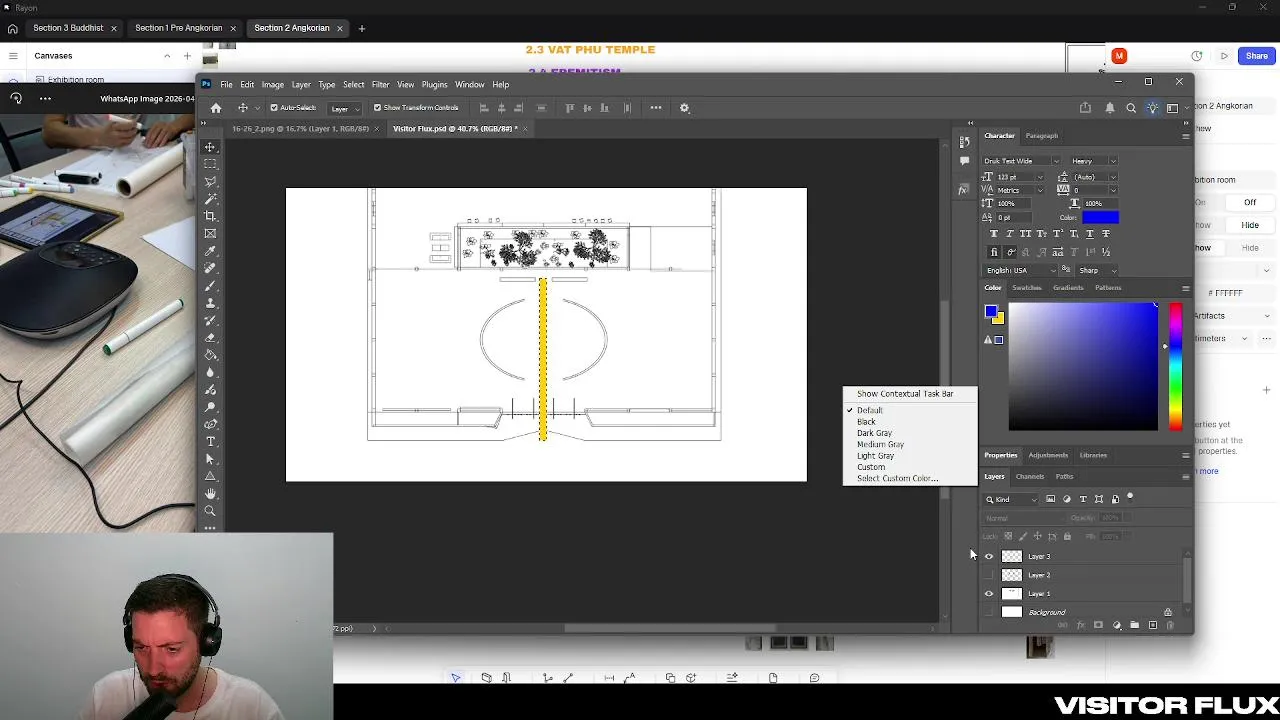Filter layers by type (T) layers
This screenshot has height=720, width=1280.
(x=1082, y=499)
